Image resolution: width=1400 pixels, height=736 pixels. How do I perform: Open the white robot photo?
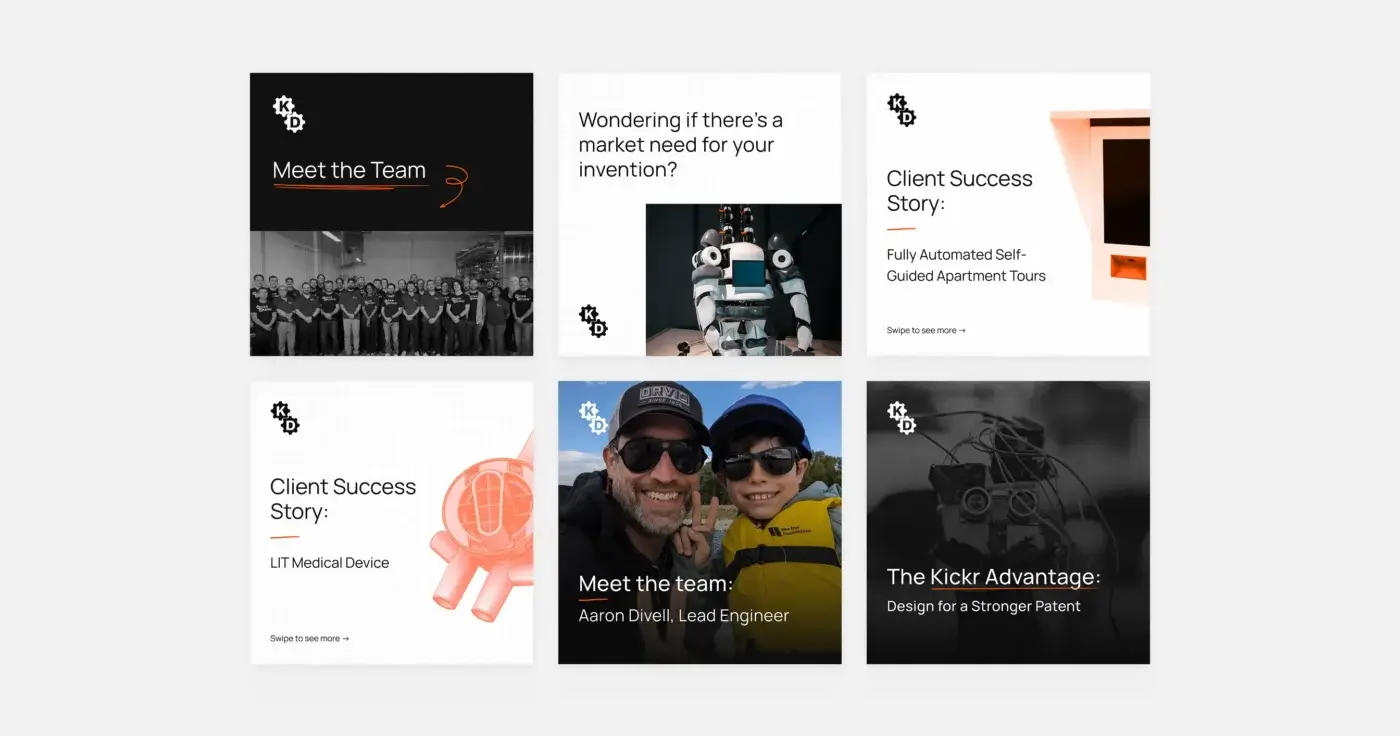(x=743, y=280)
